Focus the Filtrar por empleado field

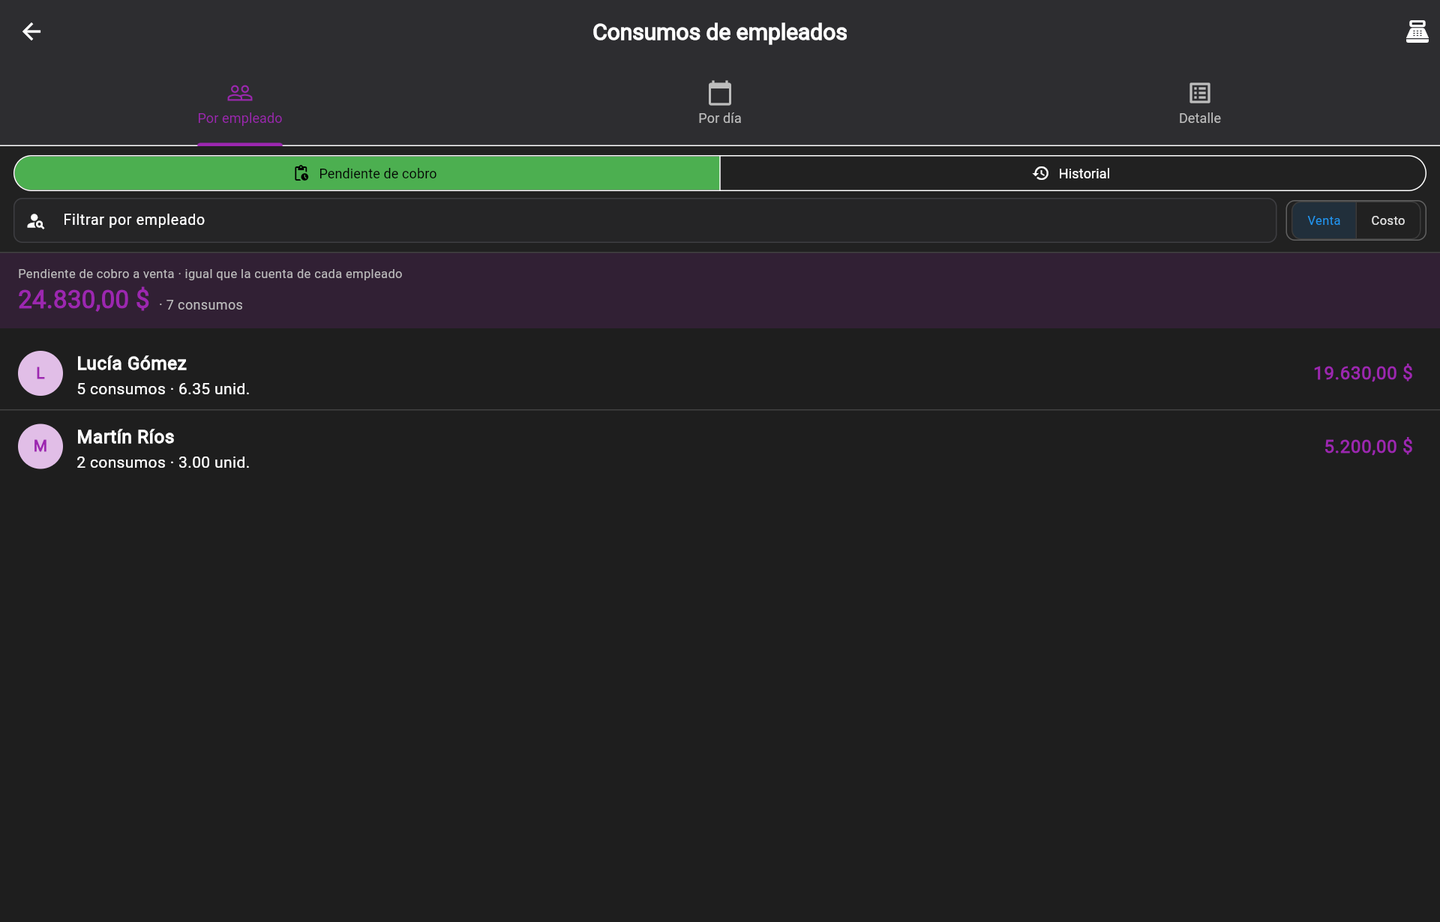point(645,220)
